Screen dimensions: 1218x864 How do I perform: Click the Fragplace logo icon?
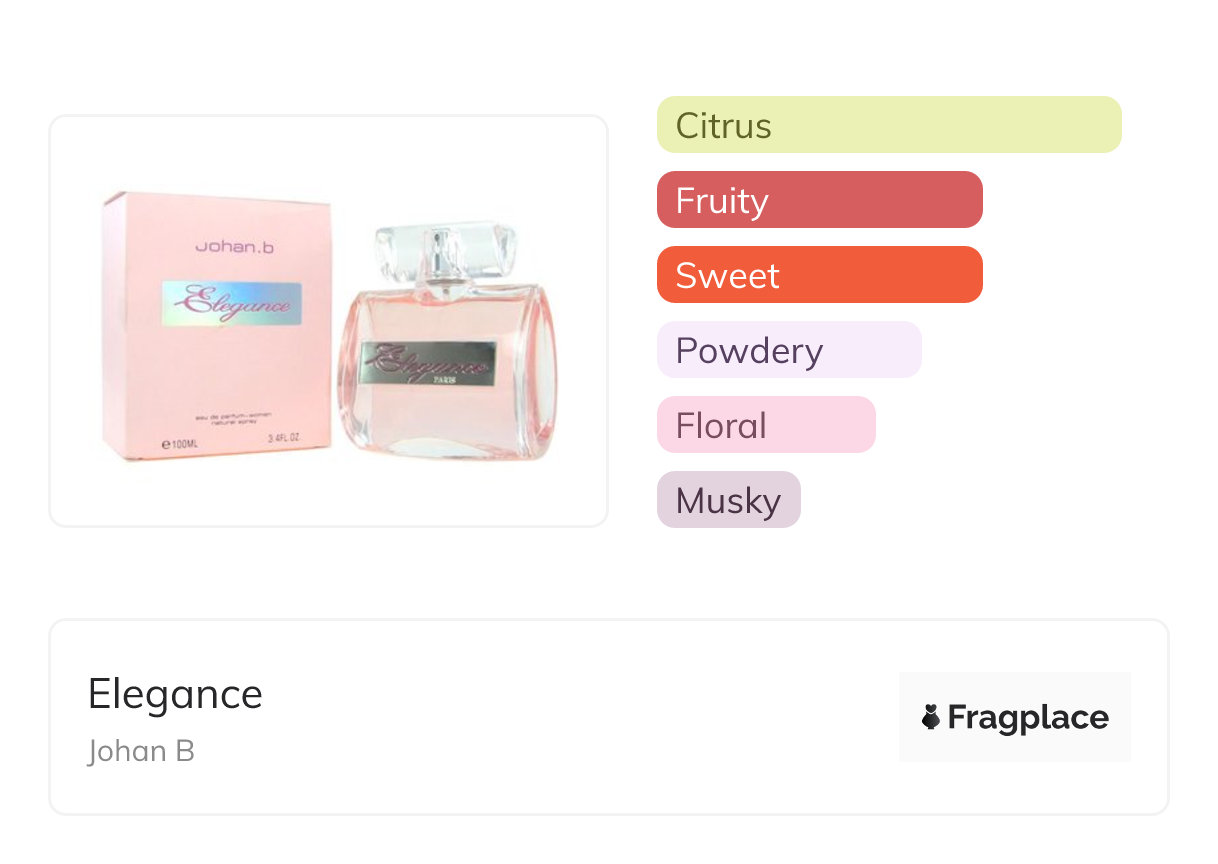tap(931, 717)
